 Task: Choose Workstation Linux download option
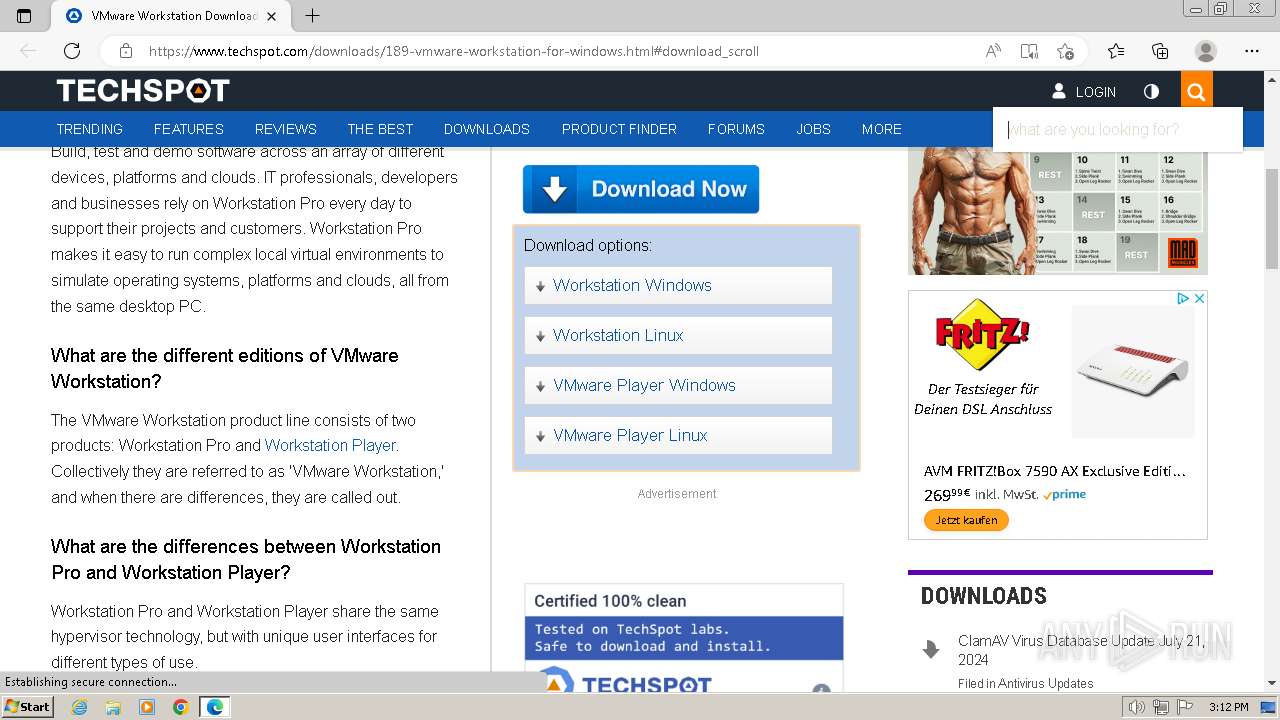tap(678, 335)
